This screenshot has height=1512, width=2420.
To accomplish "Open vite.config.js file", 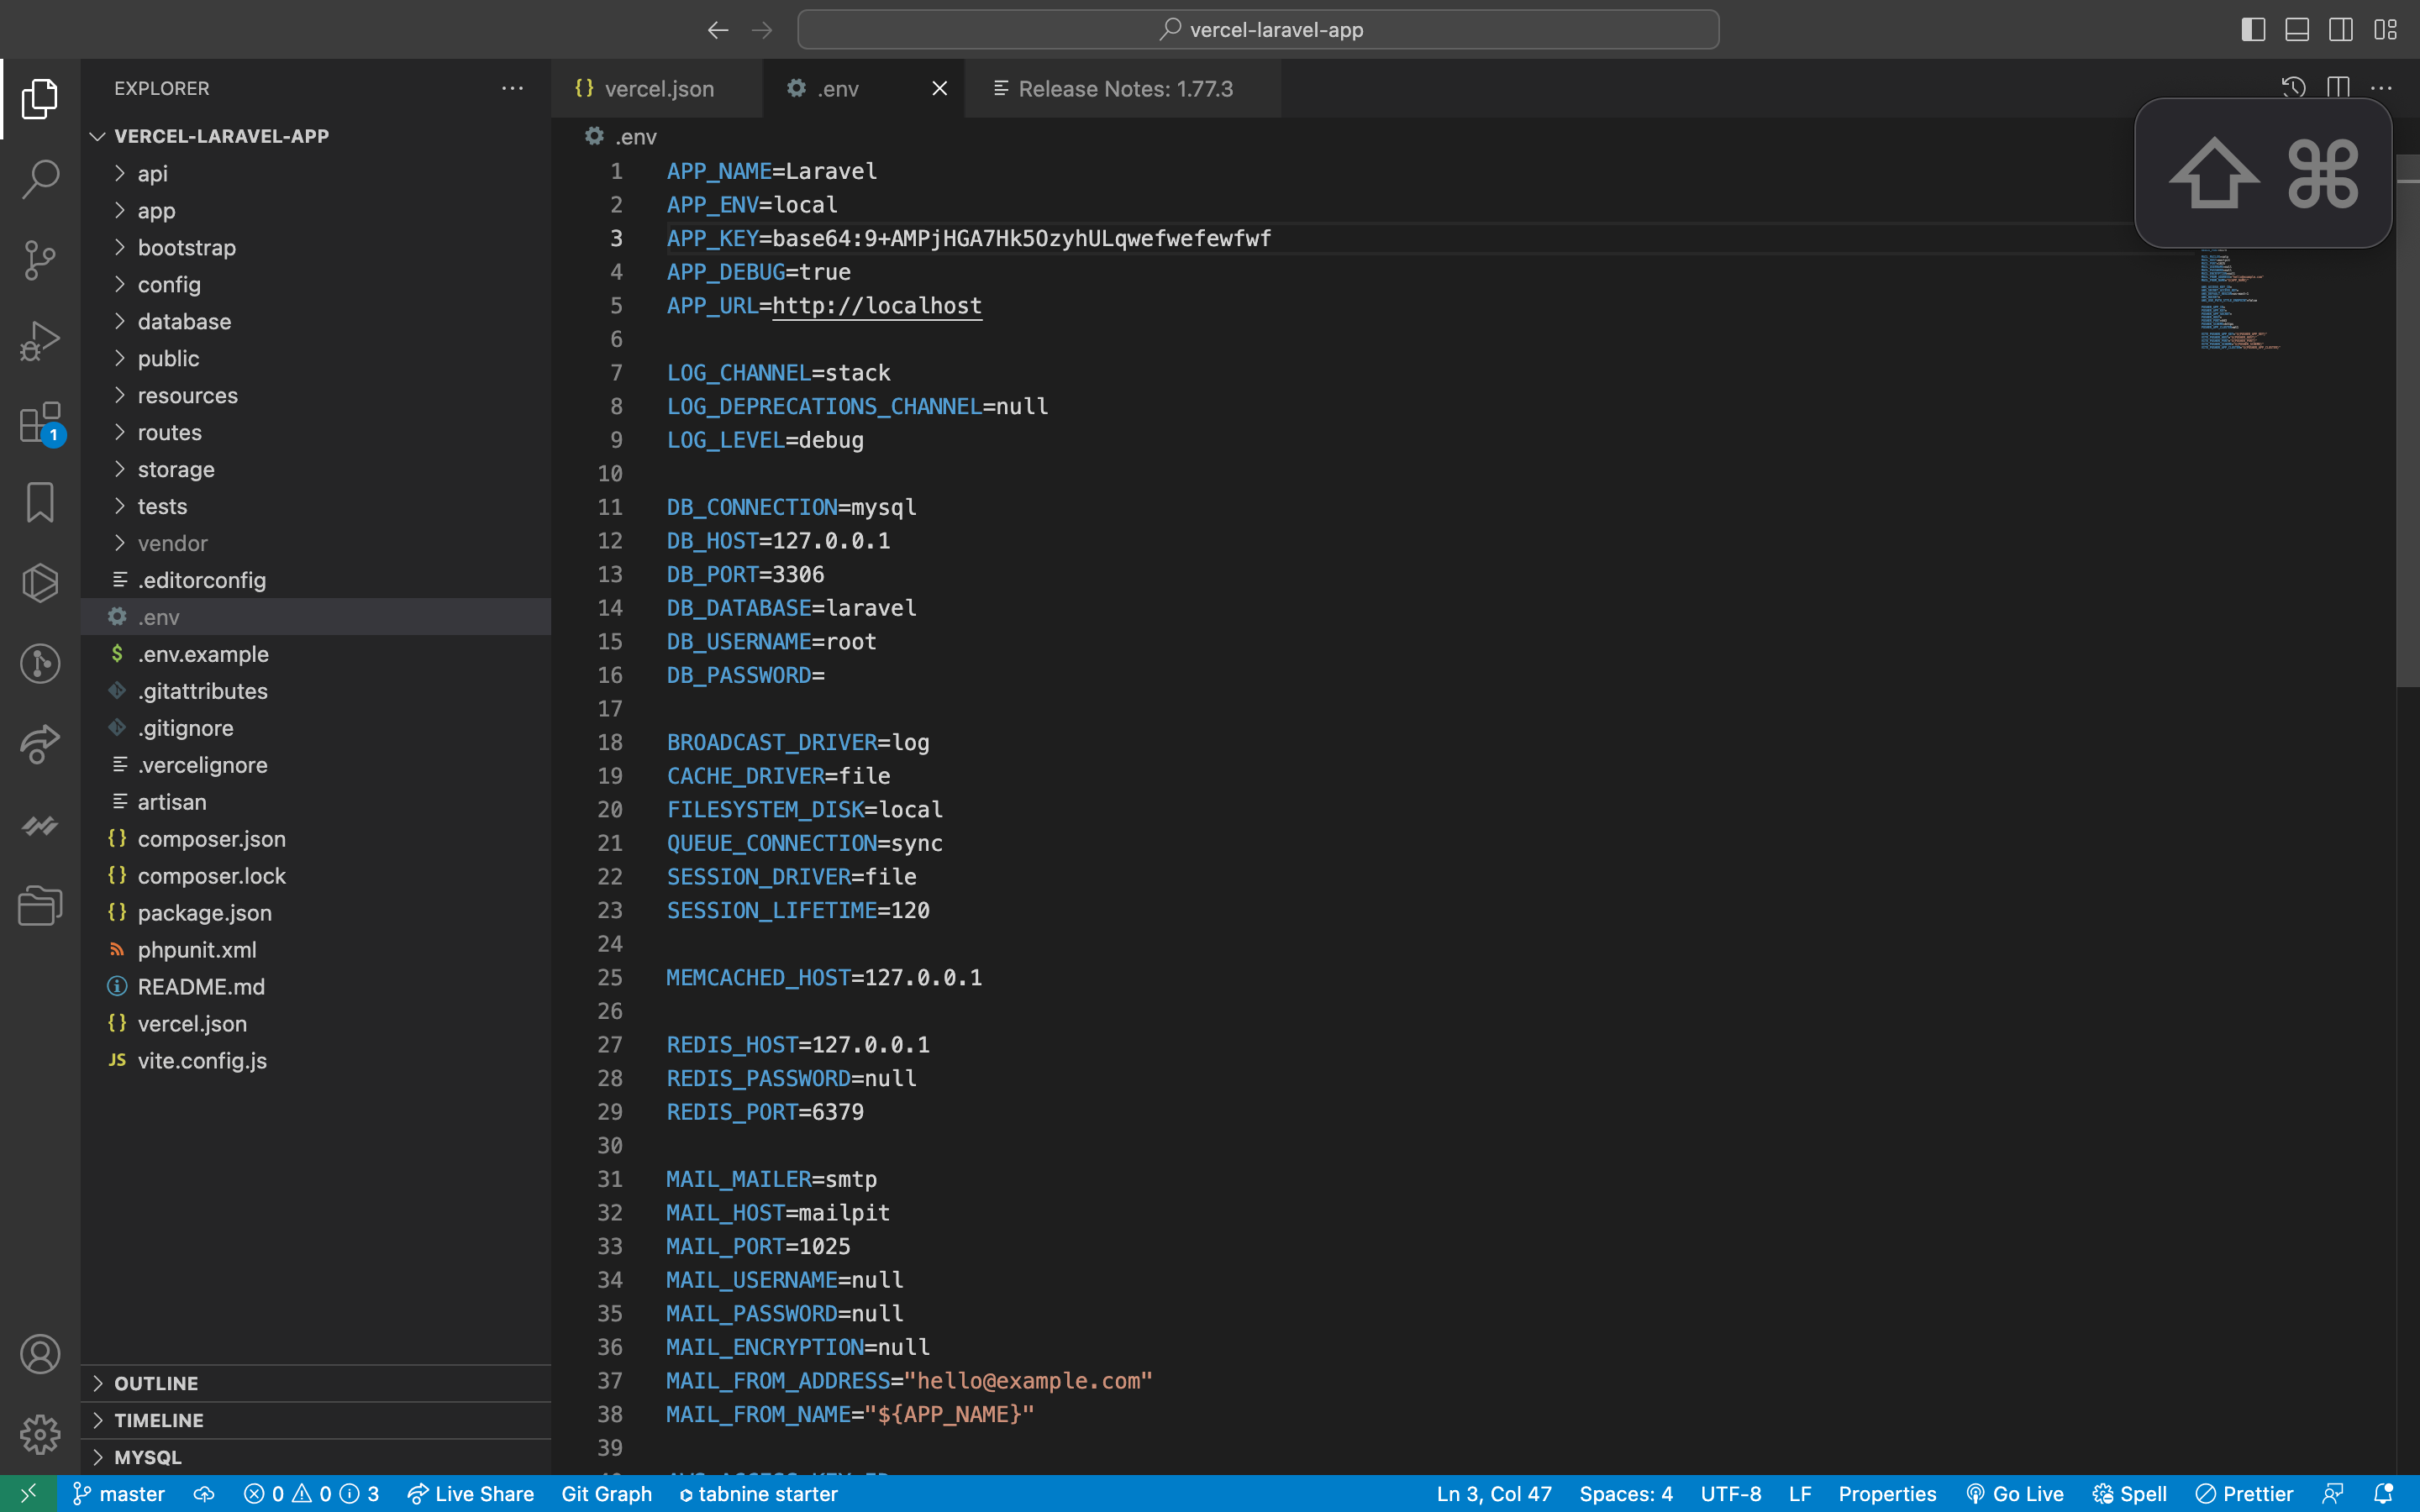I will (x=316, y=1061).
